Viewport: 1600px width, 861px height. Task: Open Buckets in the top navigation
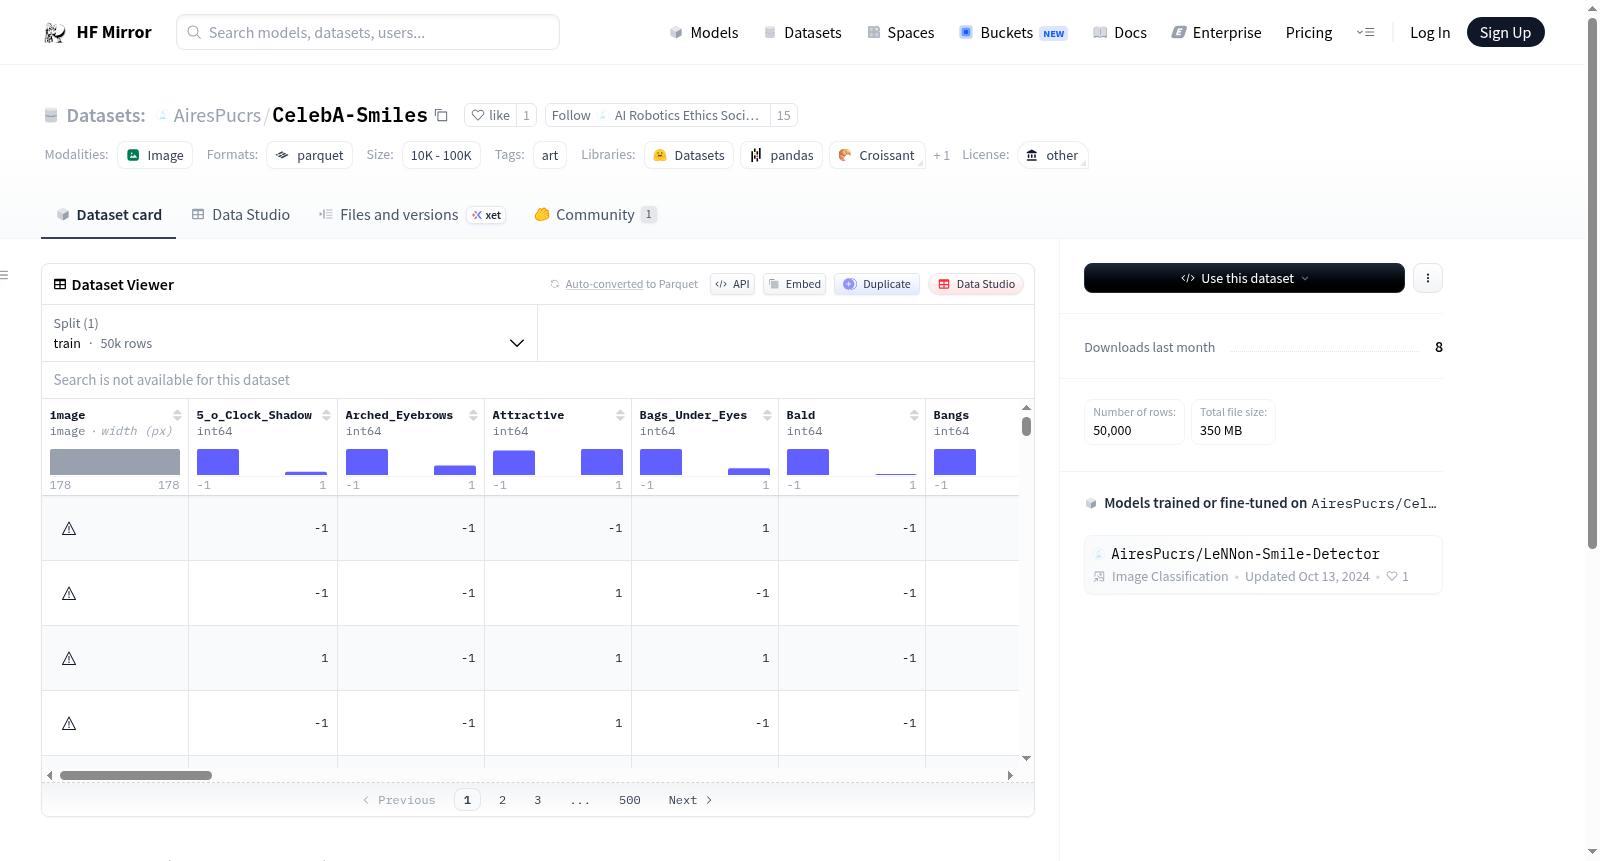[x=1013, y=33]
